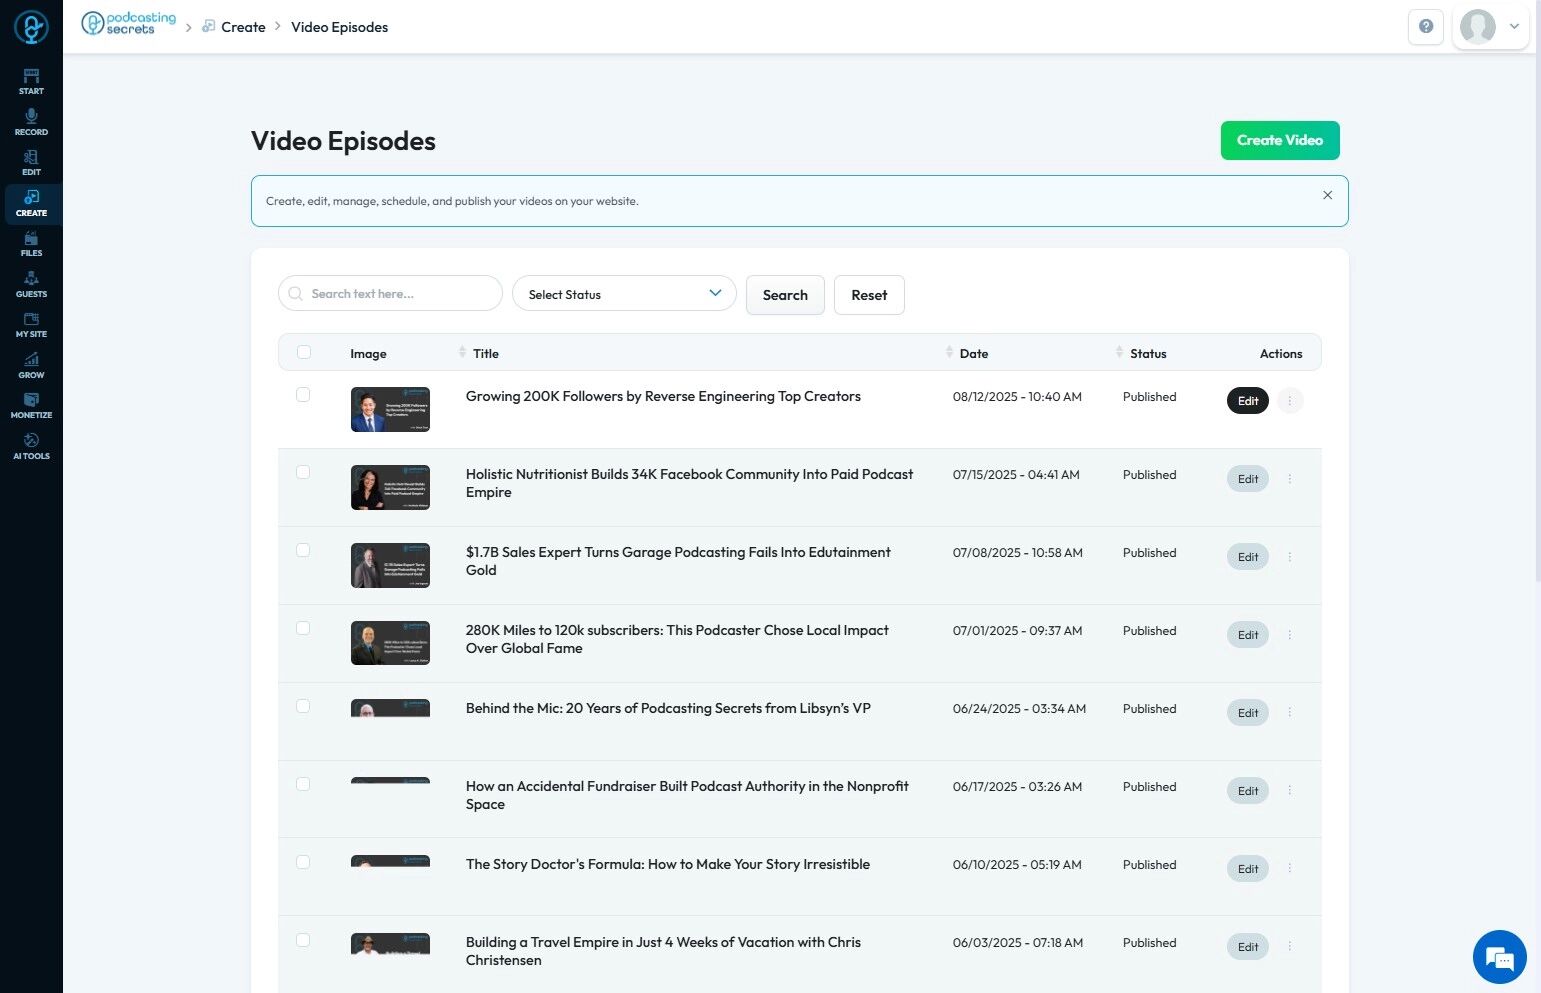The height and width of the screenshot is (993, 1541).
Task: Select checkbox for Holistic Nutritionist episode
Action: [303, 473]
